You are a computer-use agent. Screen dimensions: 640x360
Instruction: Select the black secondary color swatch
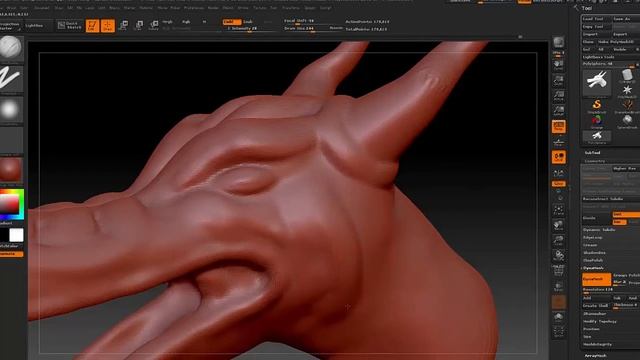(4, 235)
